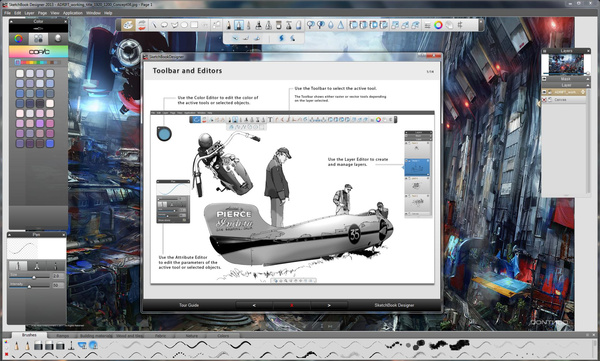Viewport: 600px width, 361px height.
Task: Click the paint palette icon in the top toolbar
Action: pyautogui.click(x=128, y=25)
